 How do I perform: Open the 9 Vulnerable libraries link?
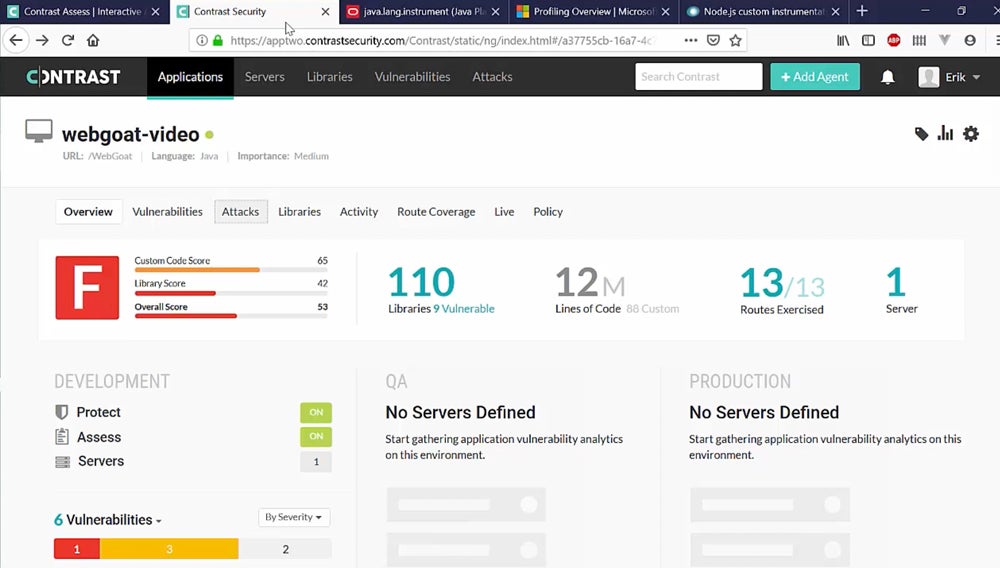click(x=463, y=309)
